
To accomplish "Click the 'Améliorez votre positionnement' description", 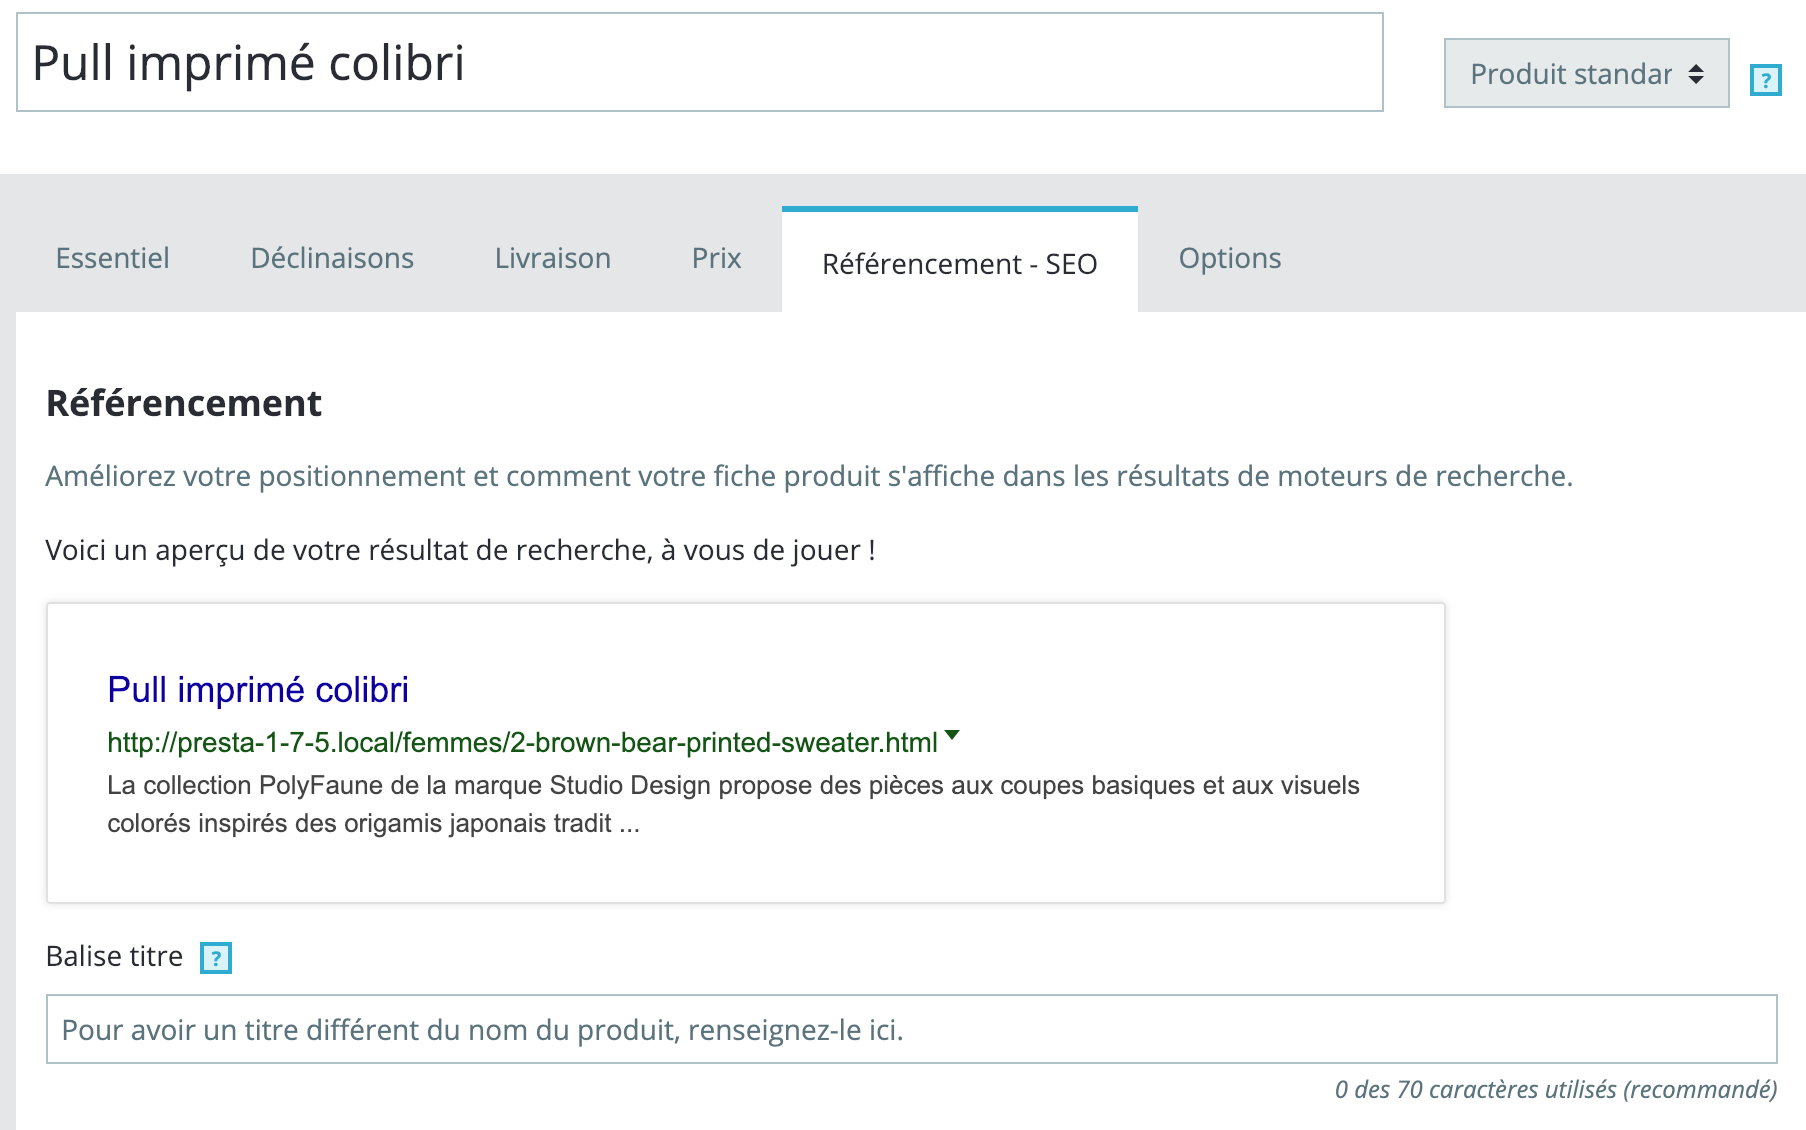I will pyautogui.click(x=808, y=476).
